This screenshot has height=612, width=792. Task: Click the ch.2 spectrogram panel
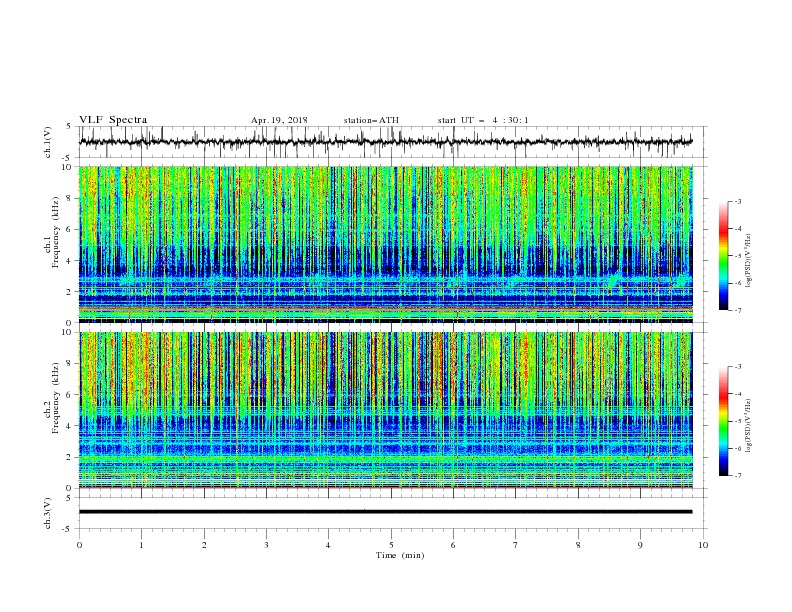coord(386,410)
